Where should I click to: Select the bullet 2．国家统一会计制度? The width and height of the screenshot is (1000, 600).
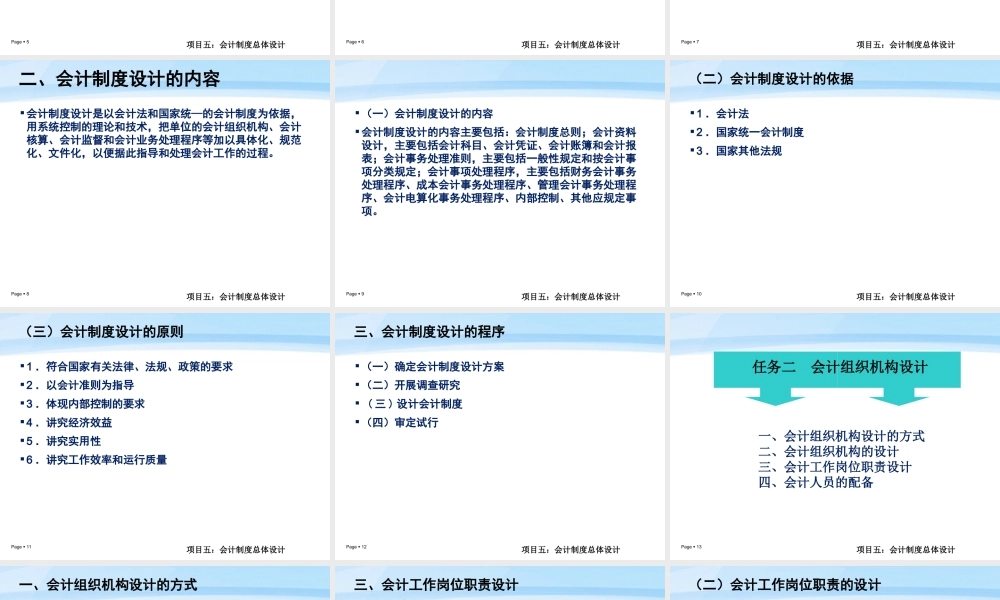pos(751,132)
